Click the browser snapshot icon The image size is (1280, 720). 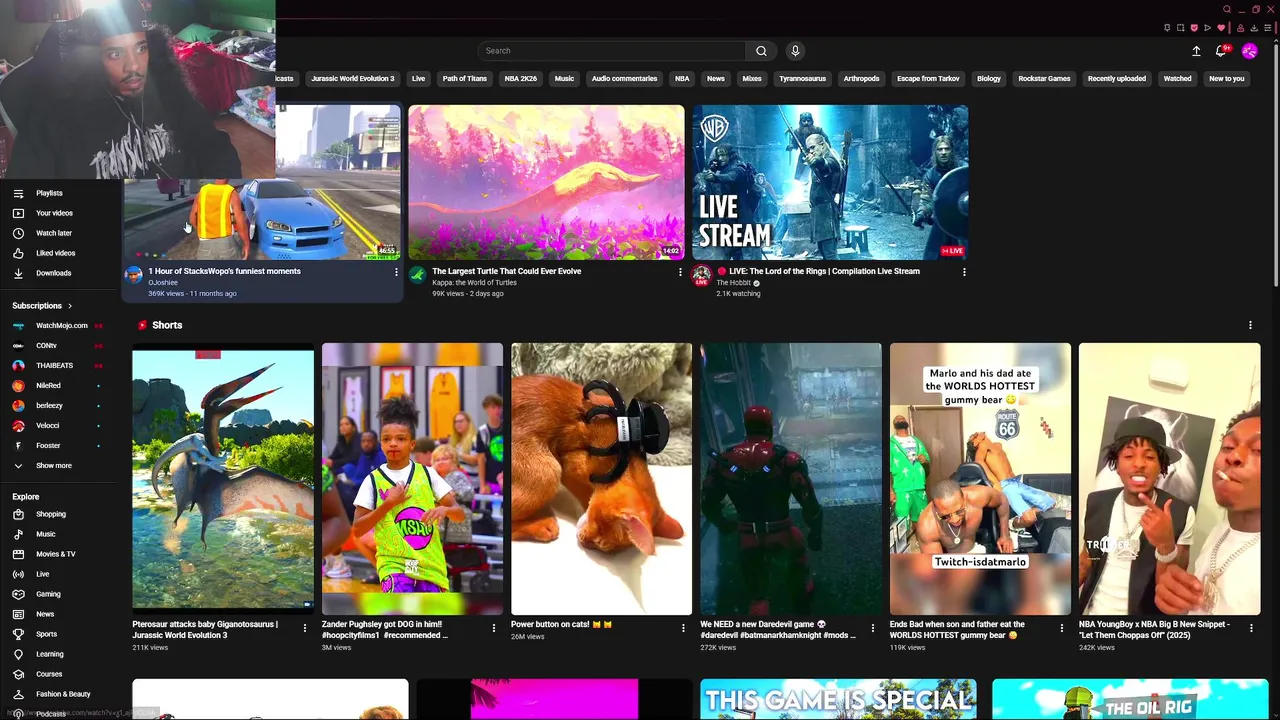point(1180,27)
